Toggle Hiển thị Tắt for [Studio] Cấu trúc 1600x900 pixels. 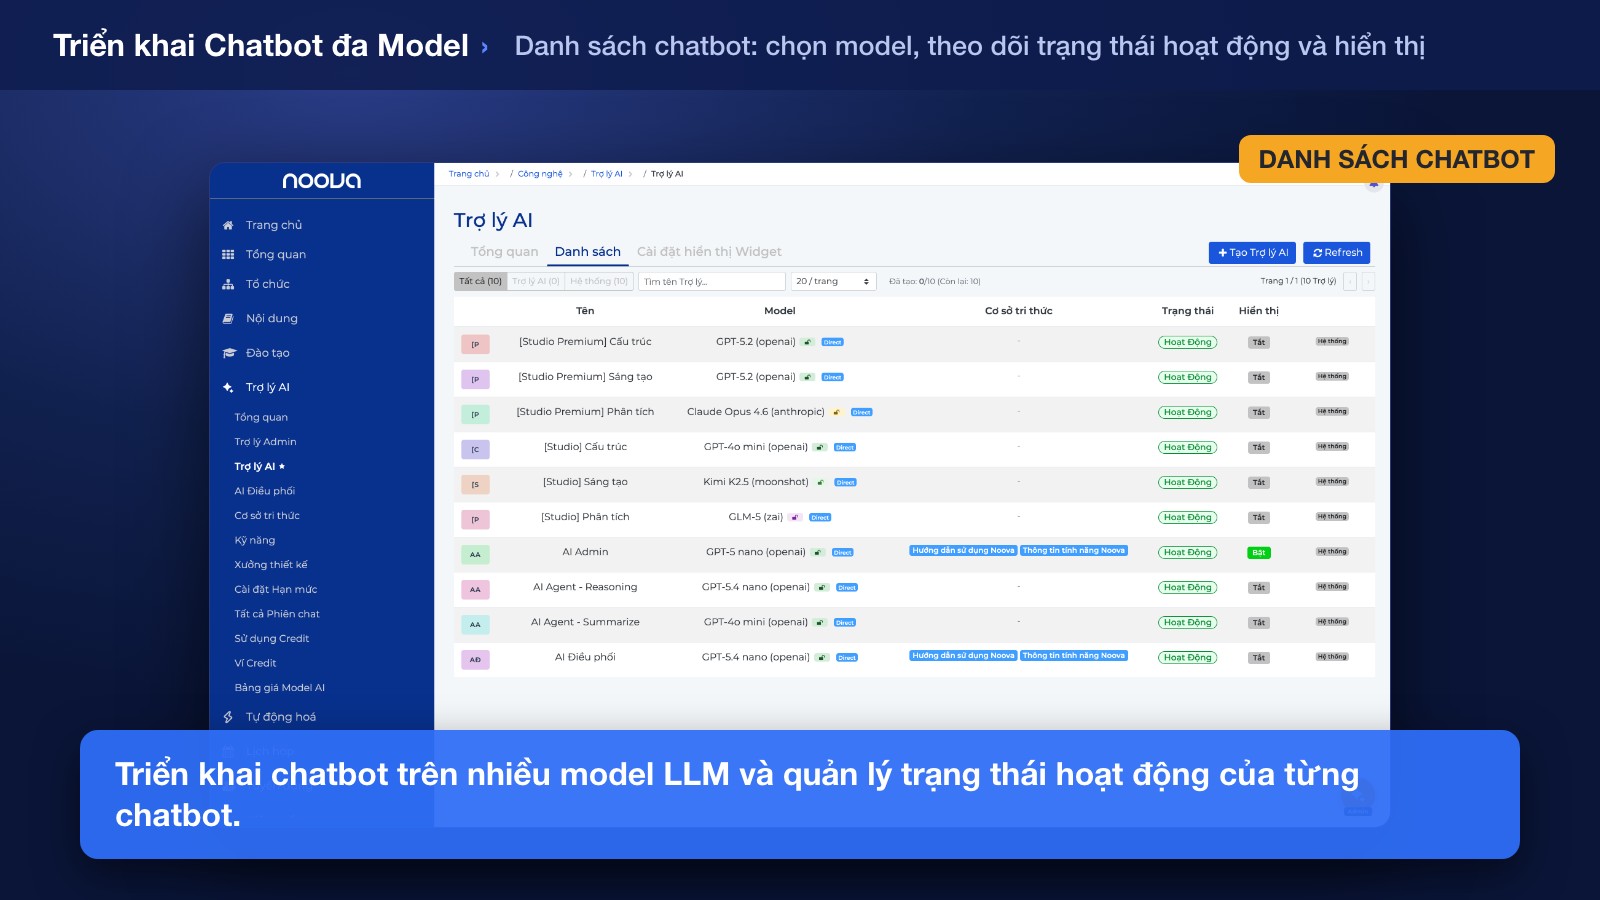point(1259,447)
